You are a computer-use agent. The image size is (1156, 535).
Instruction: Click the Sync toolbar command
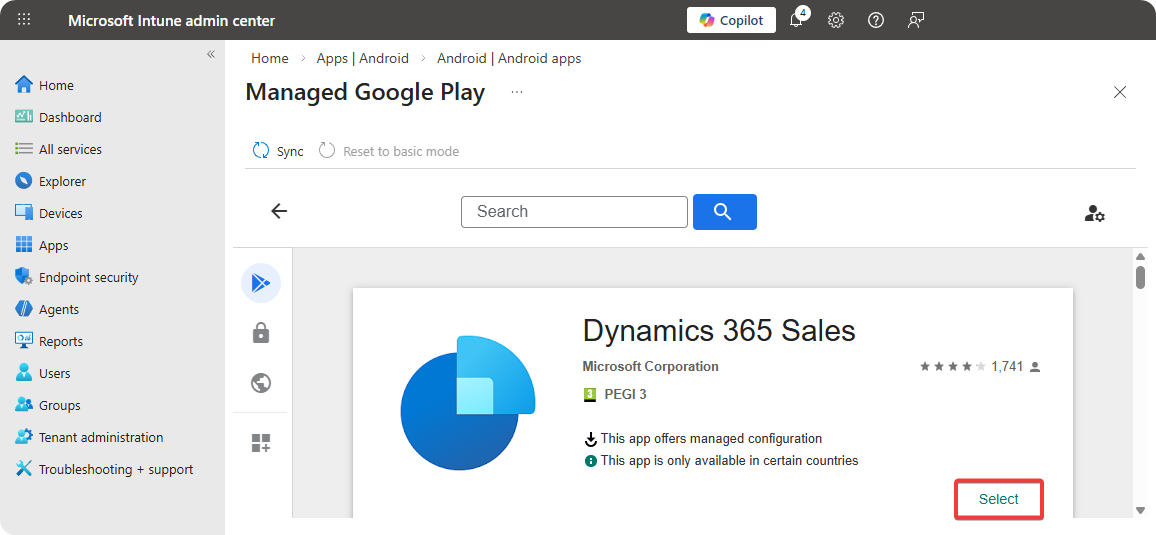click(x=279, y=151)
